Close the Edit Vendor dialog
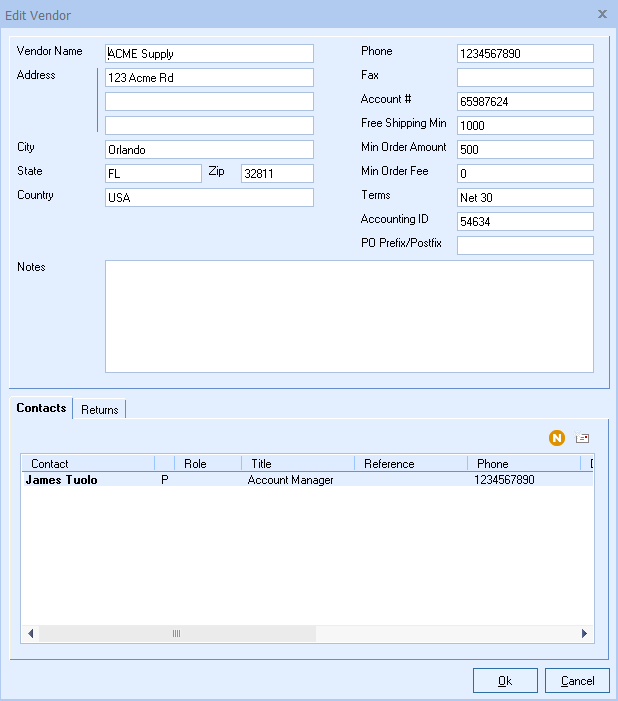The height and width of the screenshot is (701, 618). (602, 14)
